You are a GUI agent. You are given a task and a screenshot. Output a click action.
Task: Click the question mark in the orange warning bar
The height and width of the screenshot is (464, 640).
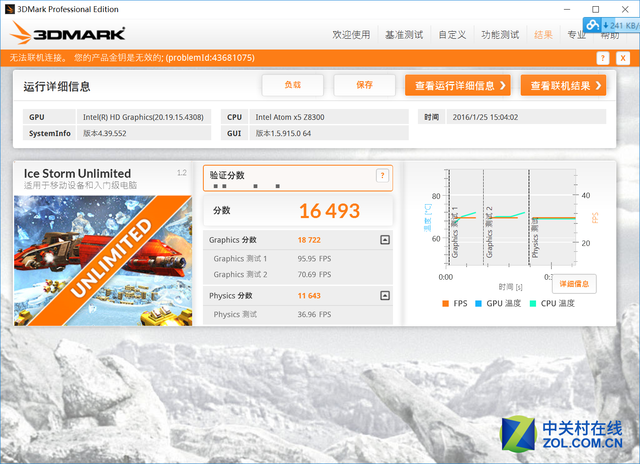[603, 58]
